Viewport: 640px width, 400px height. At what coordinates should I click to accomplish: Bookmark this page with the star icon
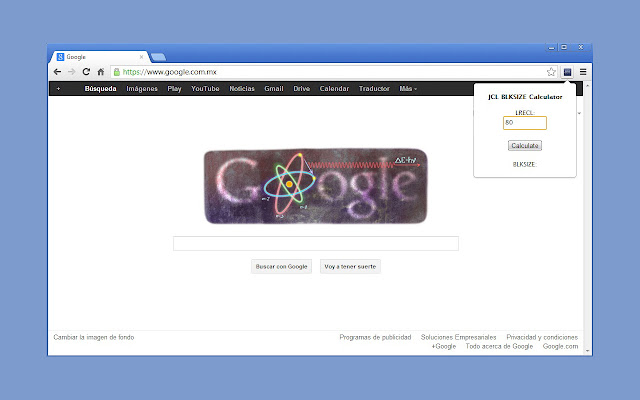point(551,72)
